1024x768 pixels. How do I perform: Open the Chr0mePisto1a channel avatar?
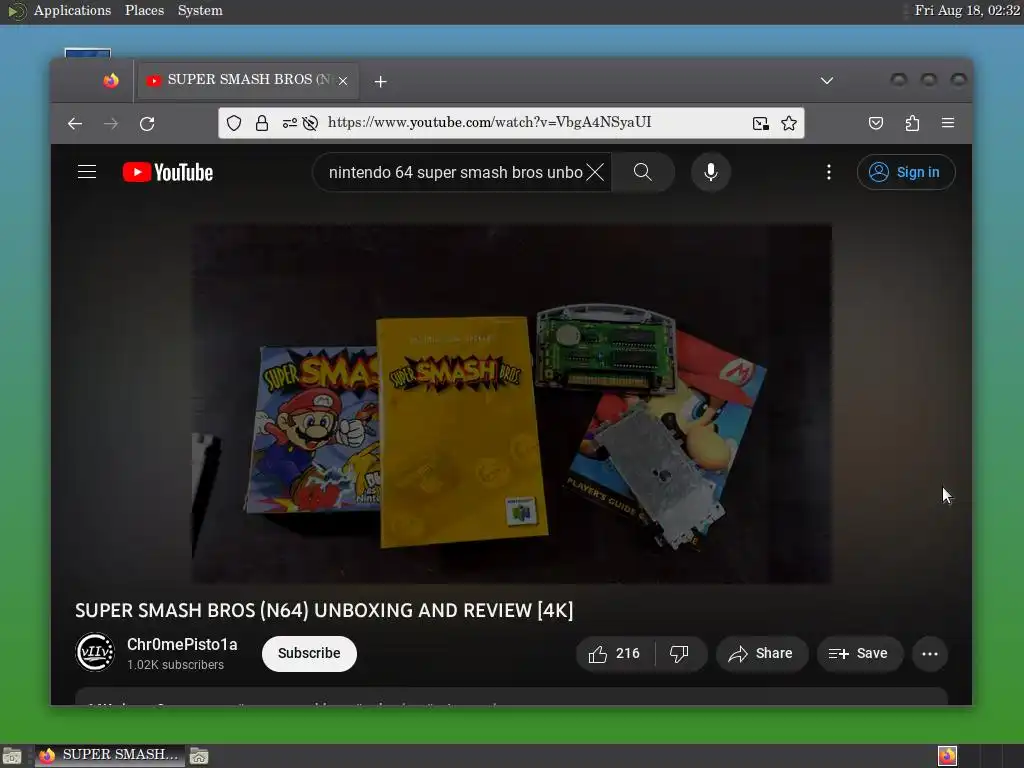95,652
